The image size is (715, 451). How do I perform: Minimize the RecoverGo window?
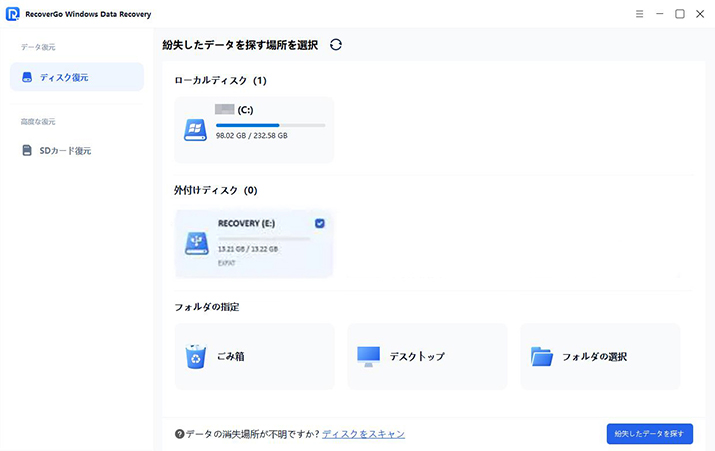tap(659, 14)
